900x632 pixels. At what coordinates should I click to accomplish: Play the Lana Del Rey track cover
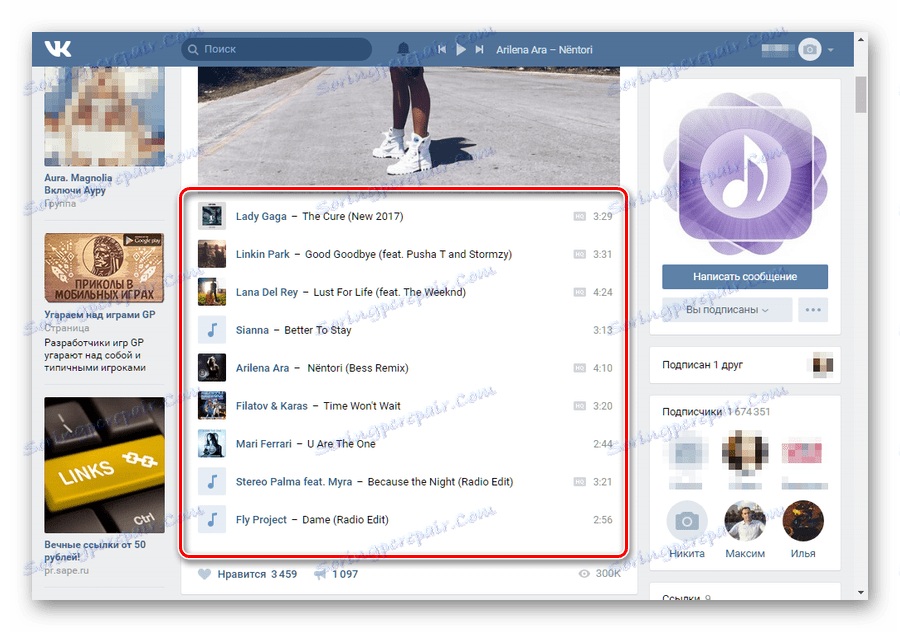pyautogui.click(x=212, y=292)
